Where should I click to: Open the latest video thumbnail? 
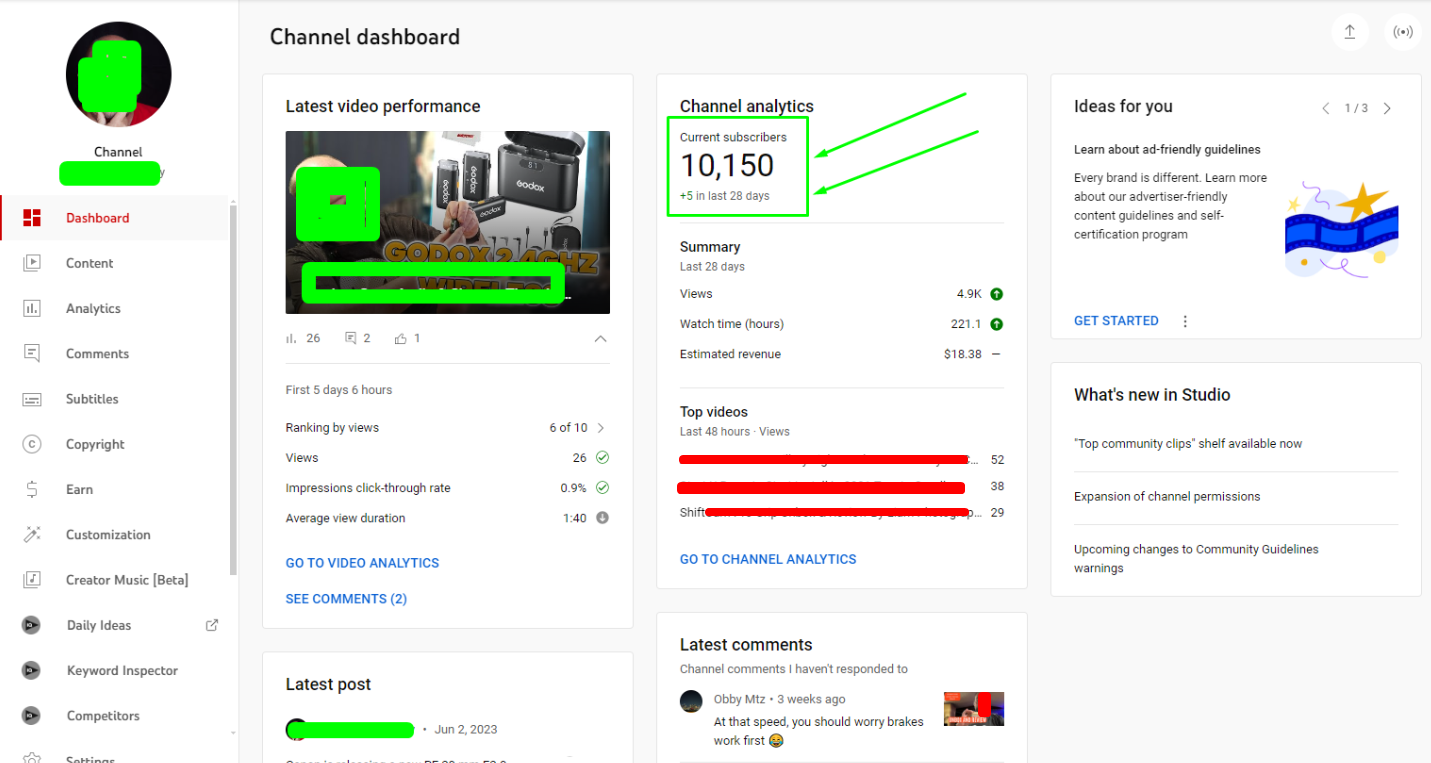(447, 222)
